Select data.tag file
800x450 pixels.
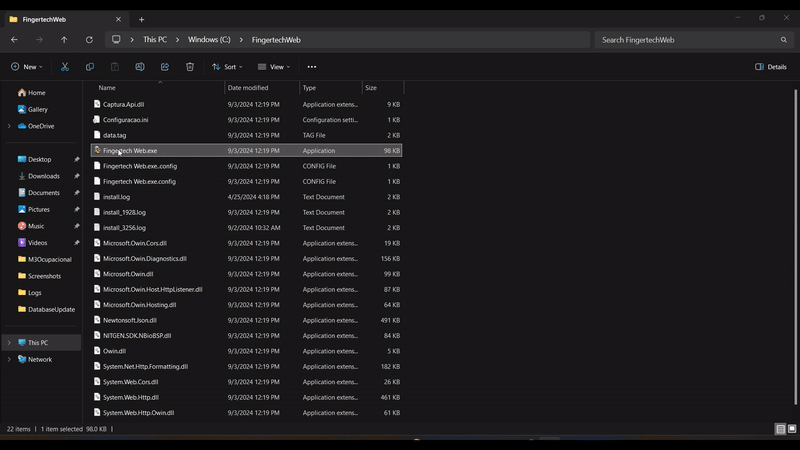point(246,135)
